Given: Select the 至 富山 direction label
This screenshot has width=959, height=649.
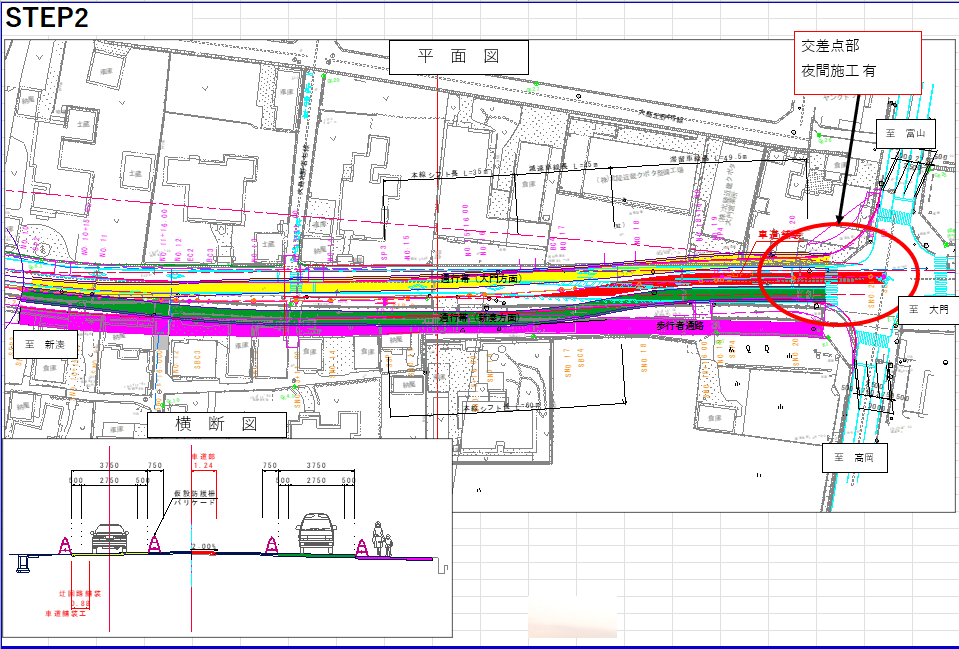Looking at the screenshot, I should tap(906, 134).
